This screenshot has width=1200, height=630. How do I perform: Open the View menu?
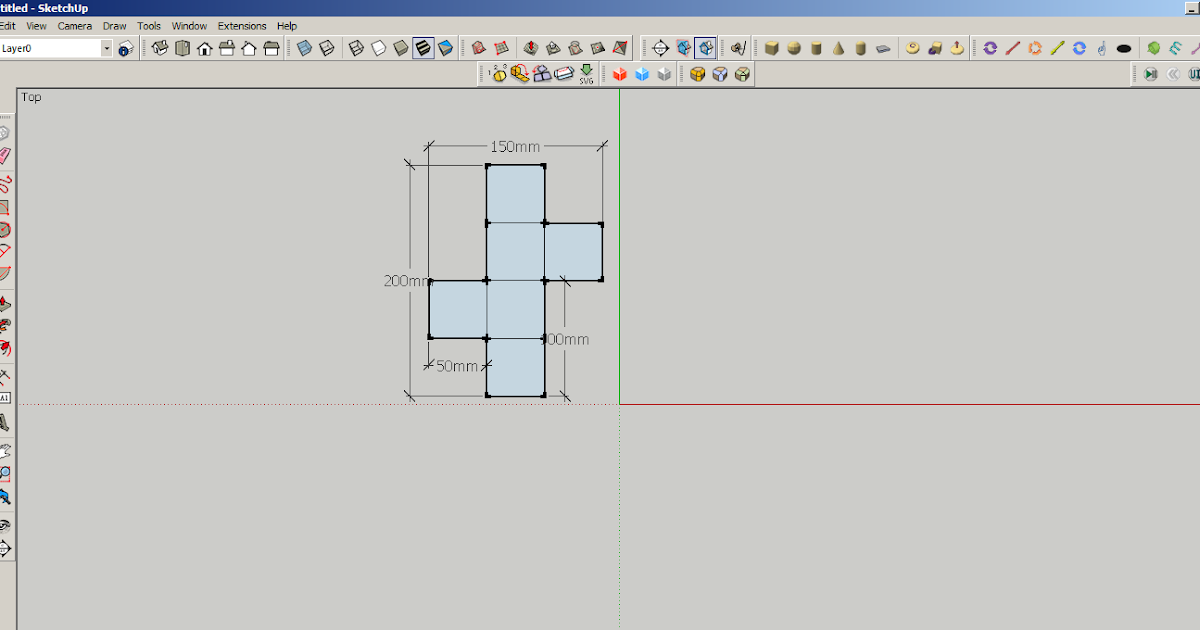click(36, 26)
